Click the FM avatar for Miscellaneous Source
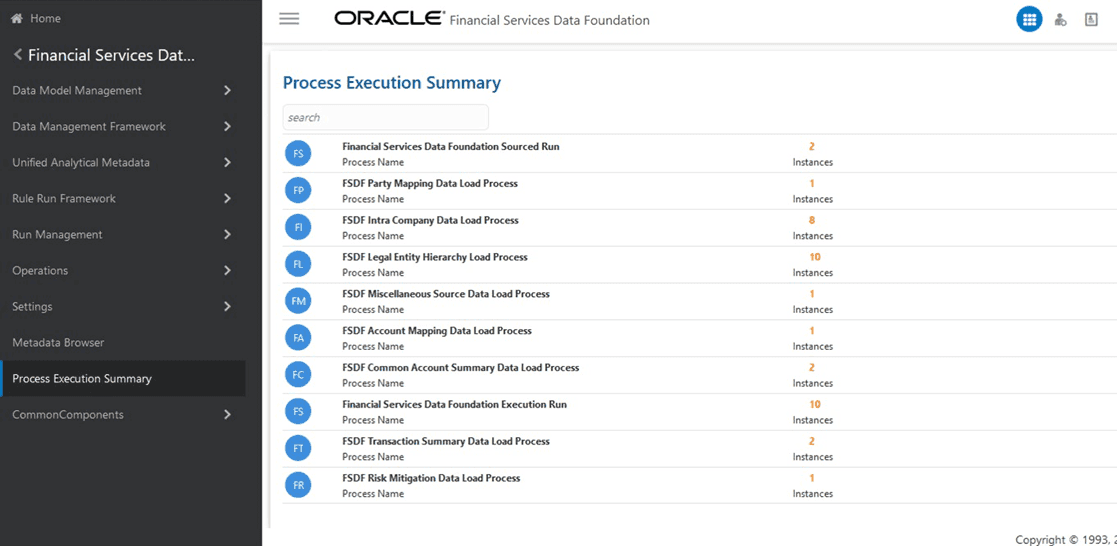The image size is (1117, 546). coord(298,302)
